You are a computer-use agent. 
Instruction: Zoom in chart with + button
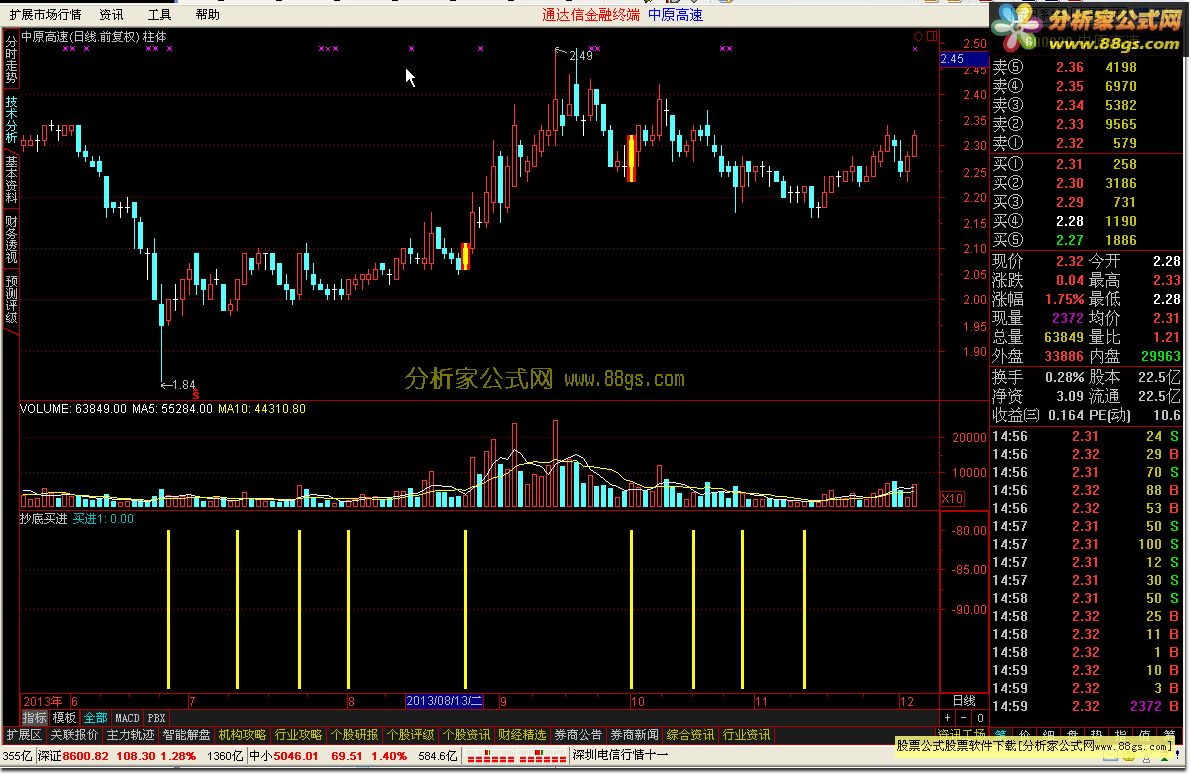[947, 718]
